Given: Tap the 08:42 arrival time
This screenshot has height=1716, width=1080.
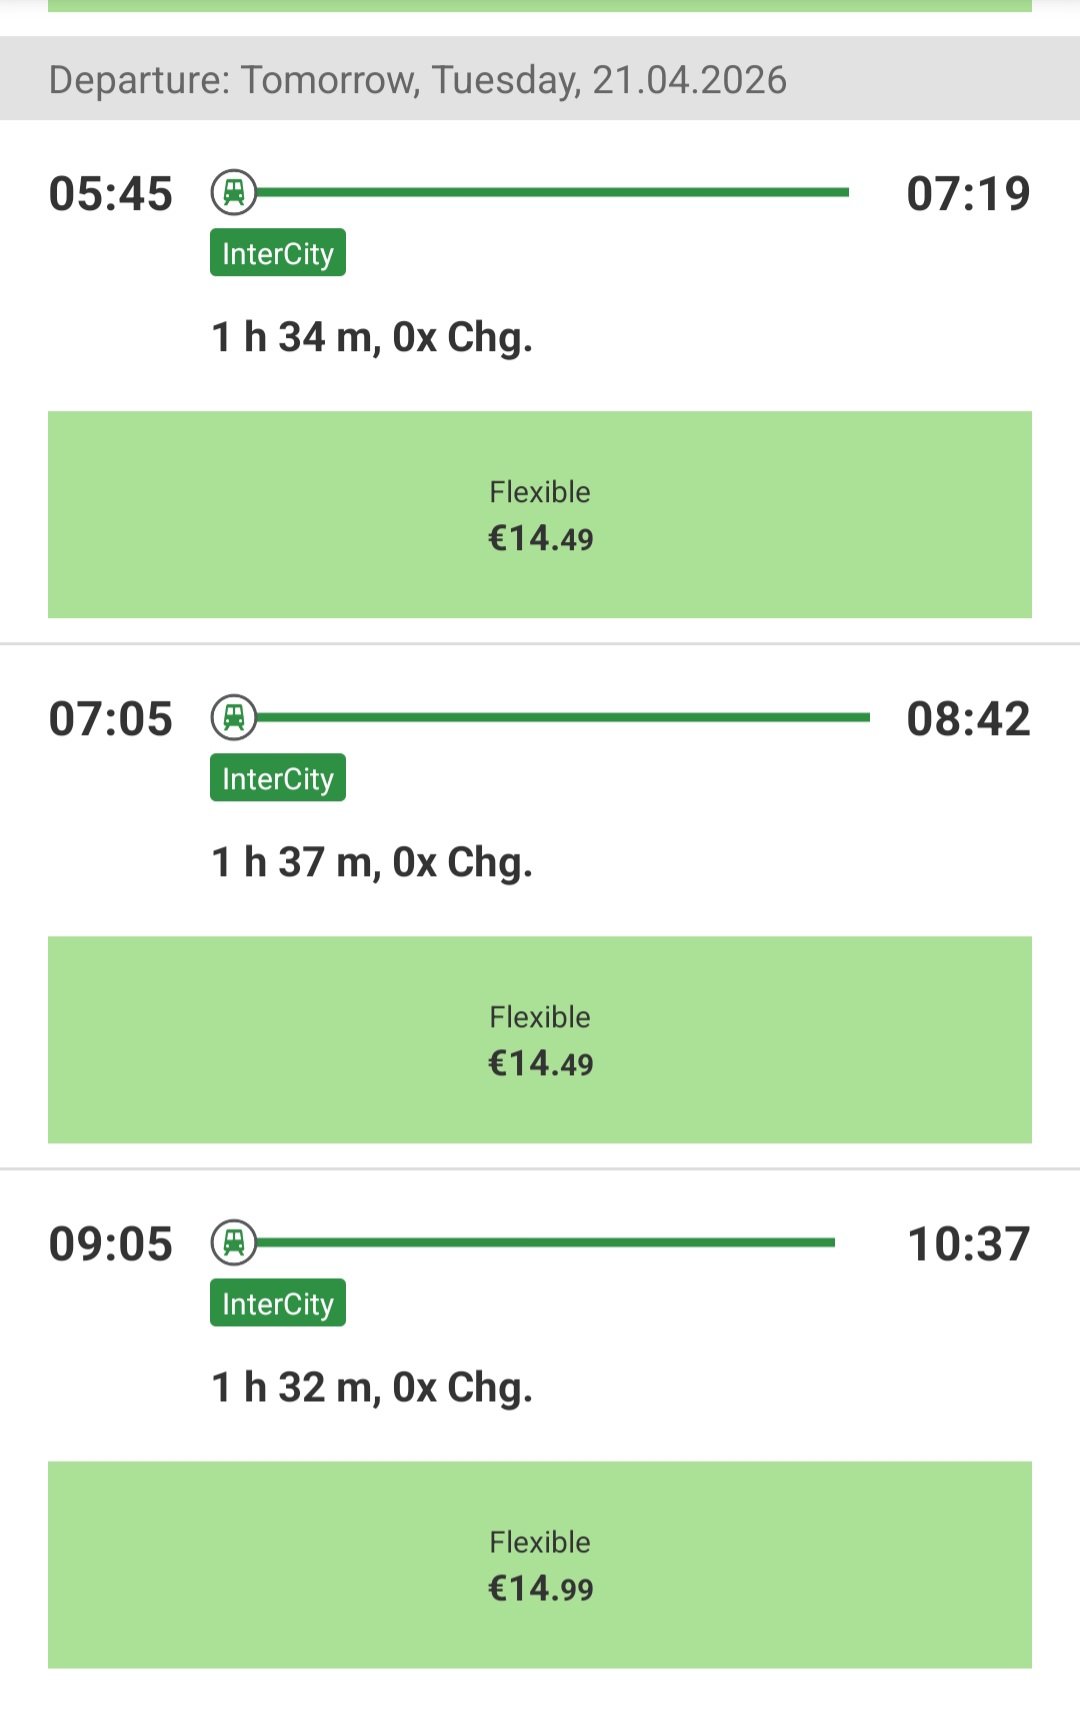Looking at the screenshot, I should [x=968, y=719].
